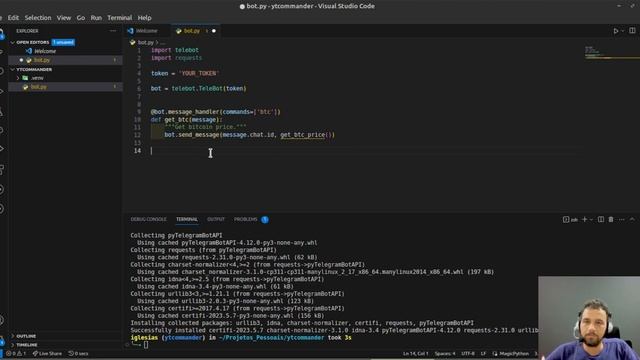Open the Problems panel tab
This screenshot has height=360, width=640.
click(246, 220)
